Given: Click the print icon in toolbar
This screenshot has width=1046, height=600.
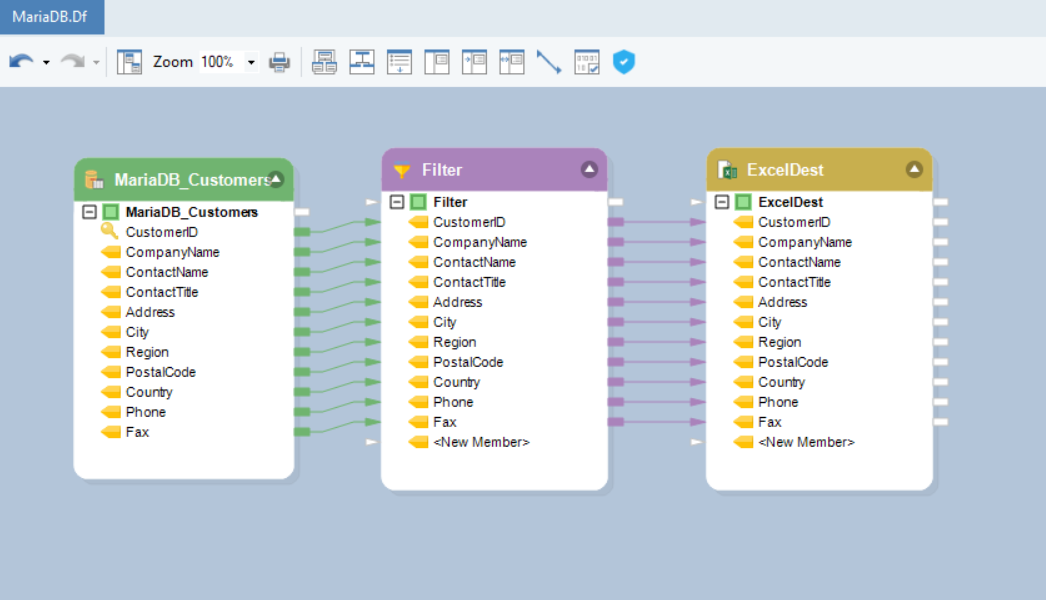Looking at the screenshot, I should [x=280, y=62].
